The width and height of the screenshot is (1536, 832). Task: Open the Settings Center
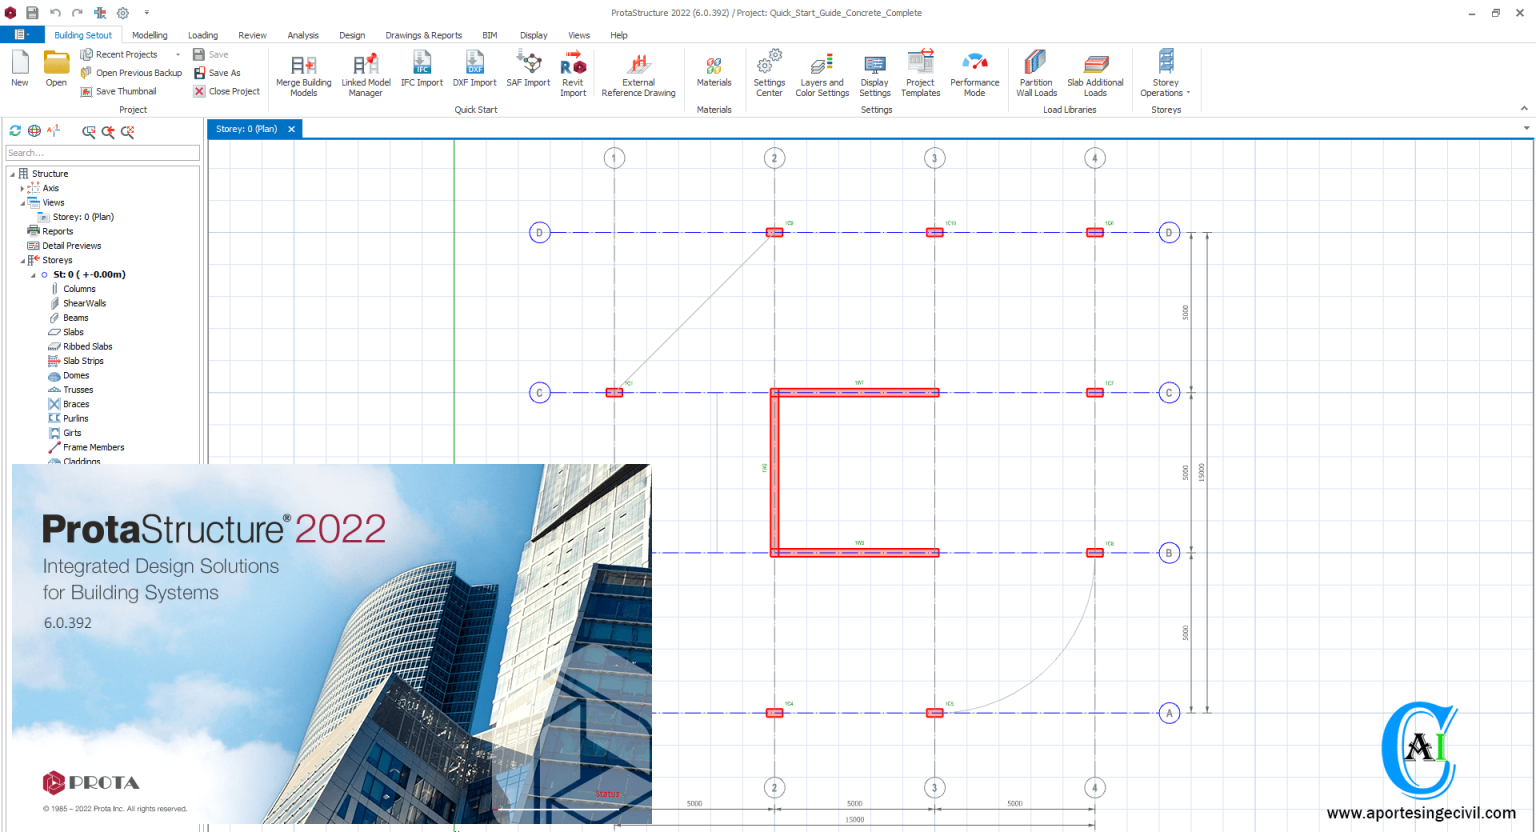click(x=769, y=71)
